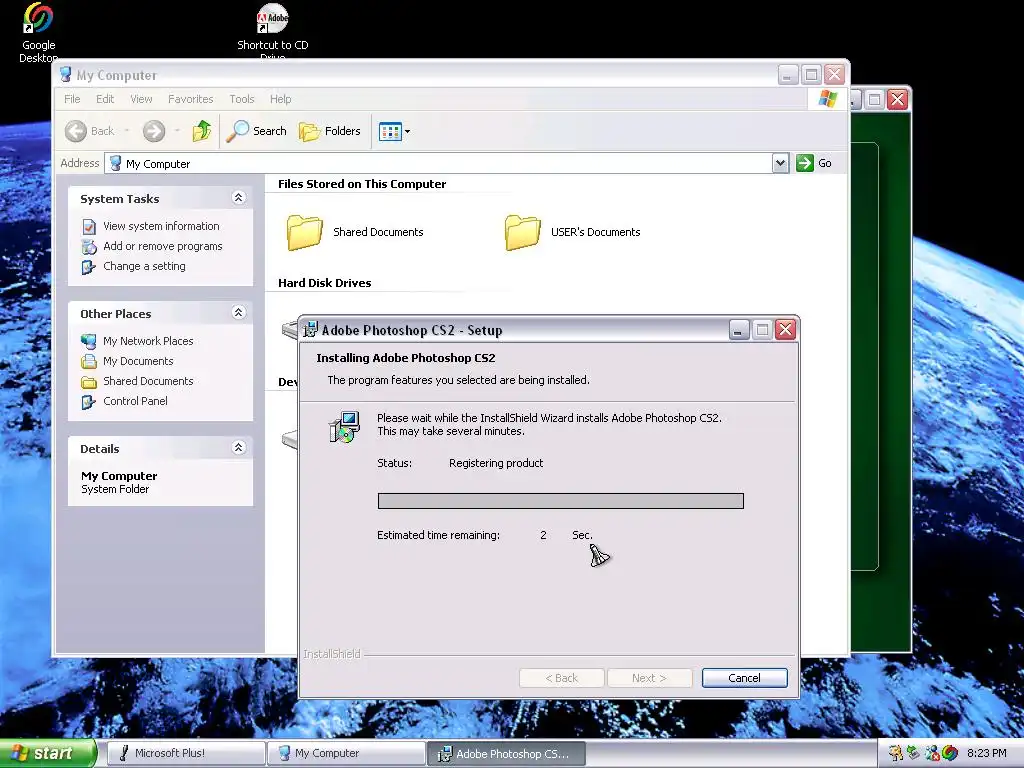
Task: Collapse the Other Places panel
Action: 238,313
